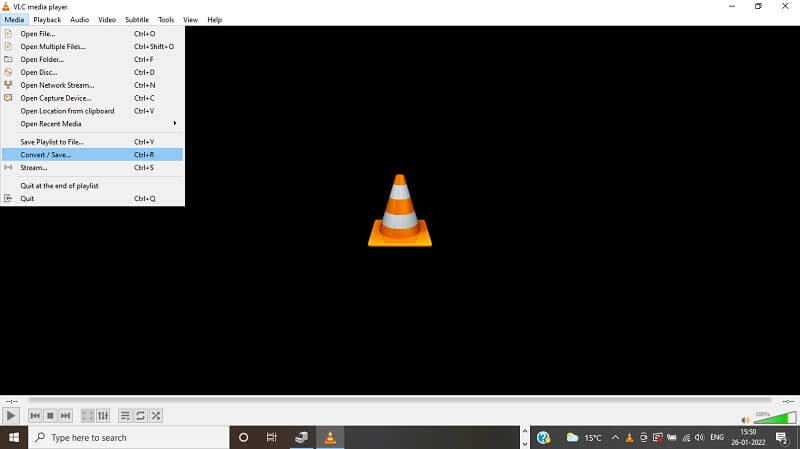Select Stream... menu entry
800x449 pixels.
click(x=92, y=167)
